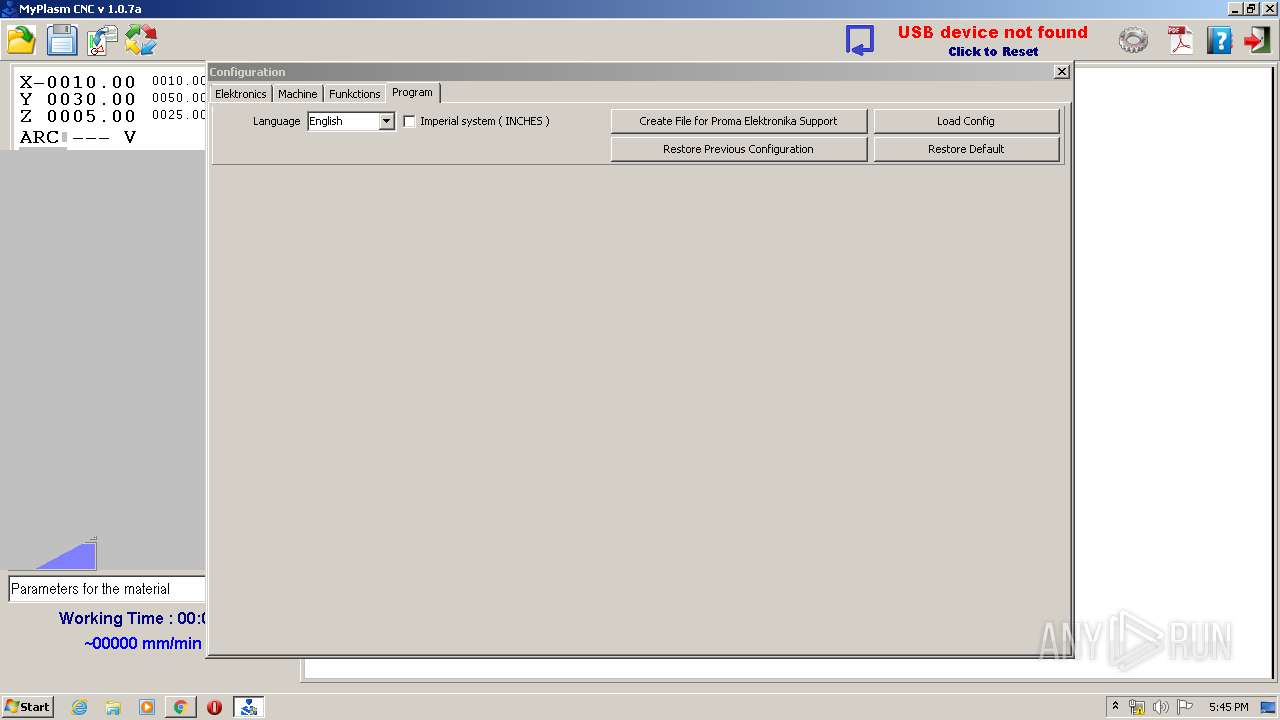Click Create File for Proma Elektronika Support

[x=738, y=121]
